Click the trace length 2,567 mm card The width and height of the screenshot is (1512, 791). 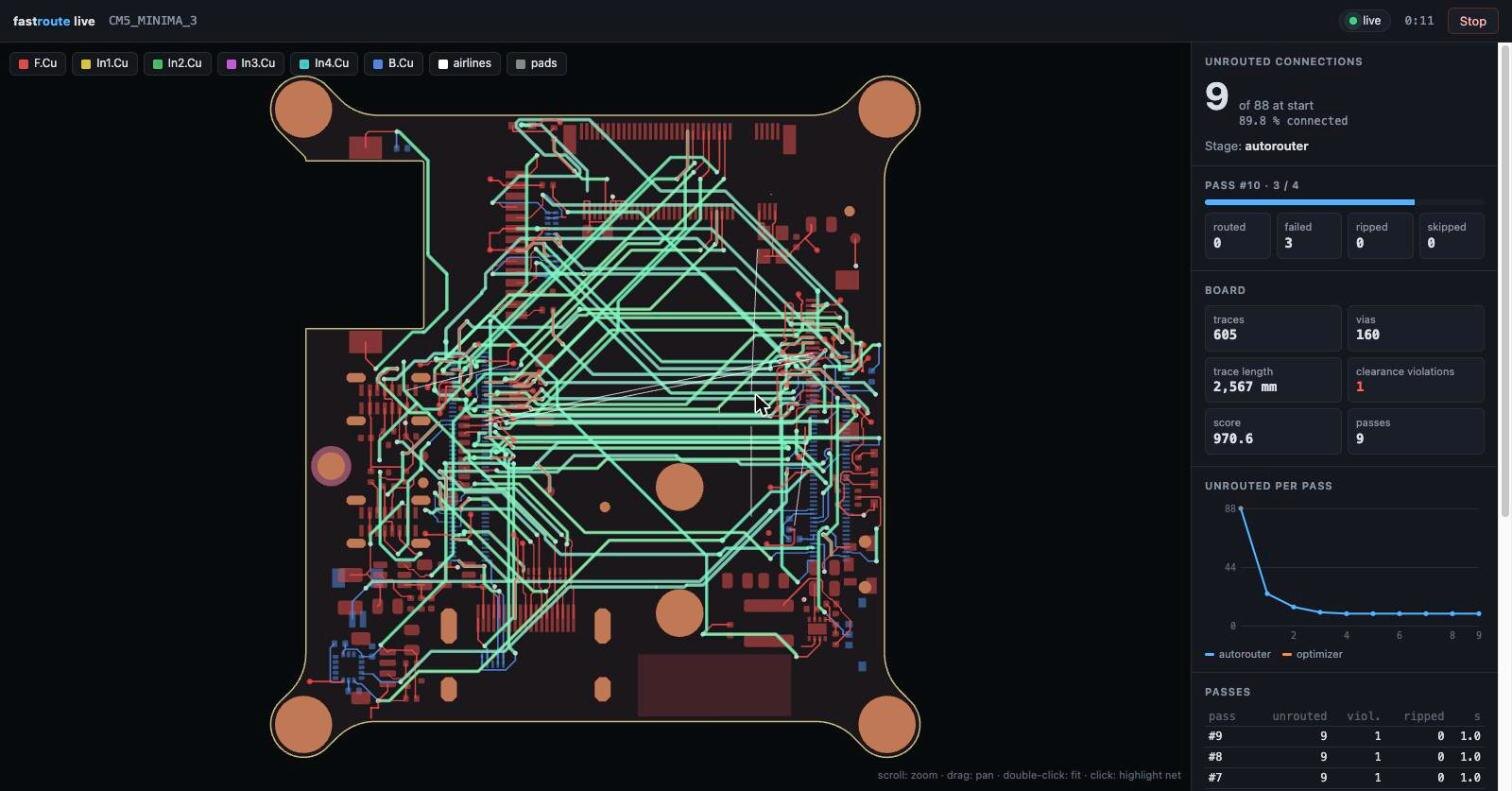tap(1273, 379)
